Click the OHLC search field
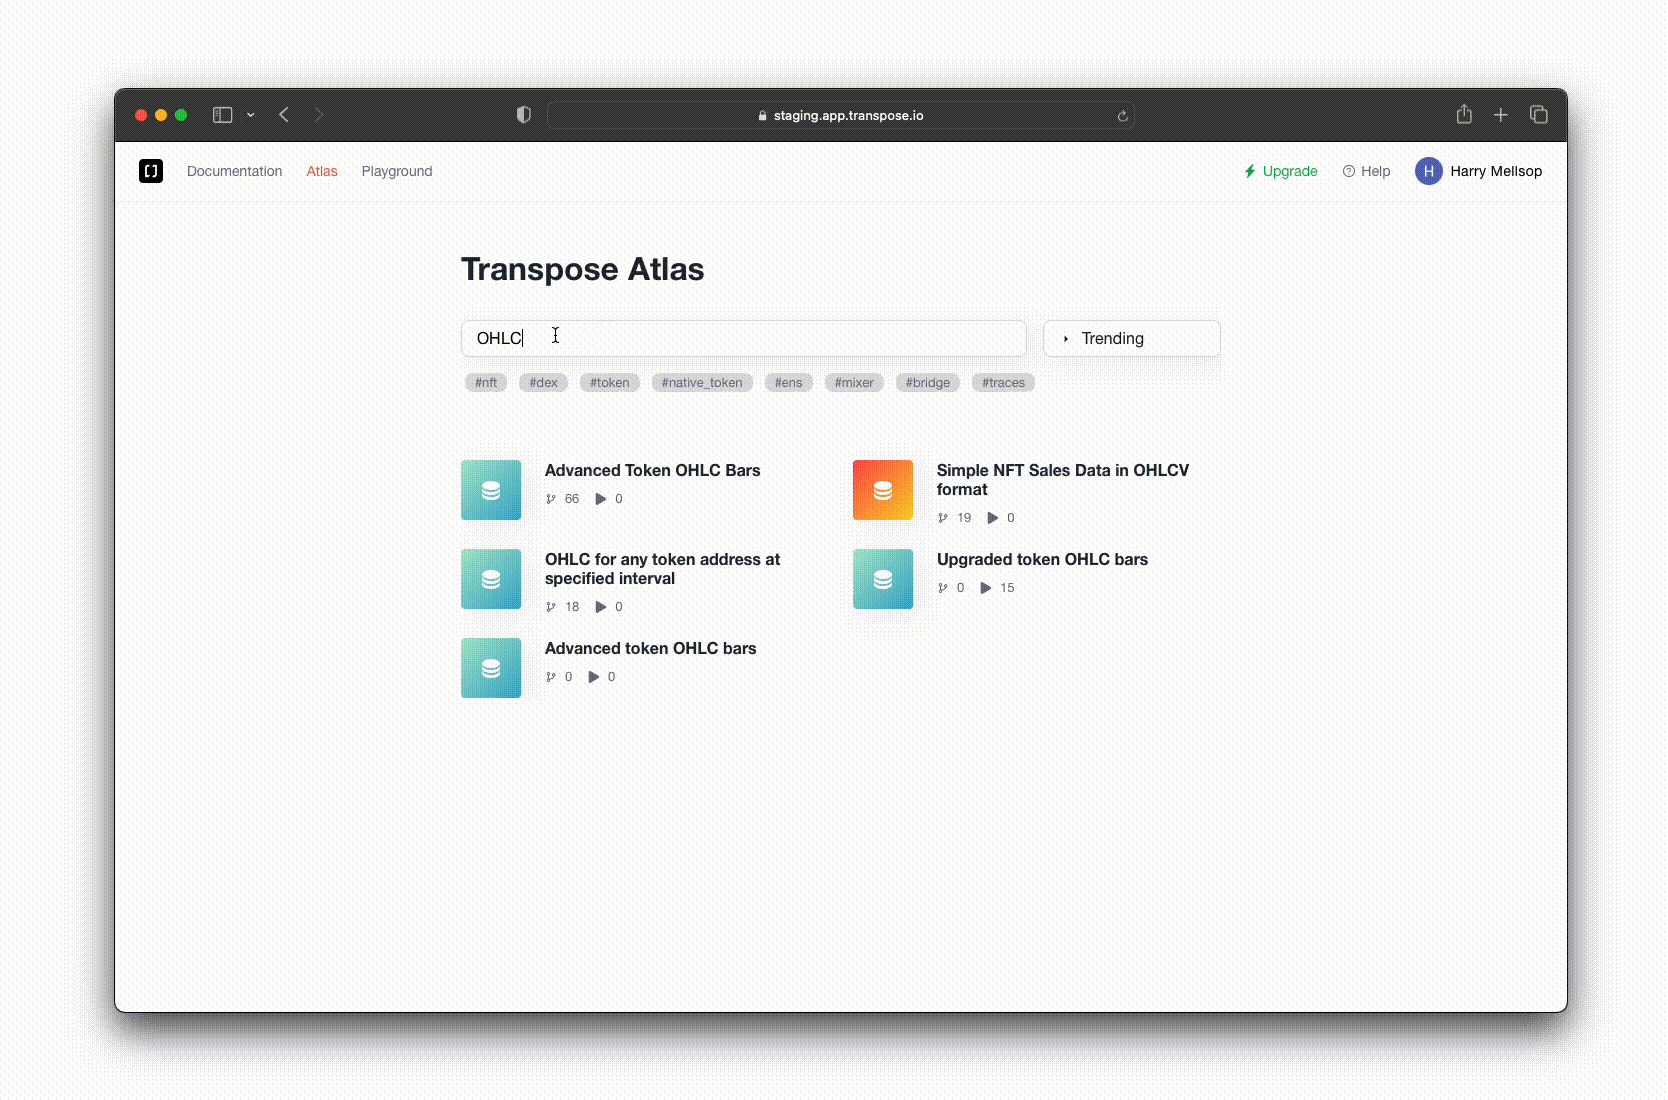 coord(743,338)
